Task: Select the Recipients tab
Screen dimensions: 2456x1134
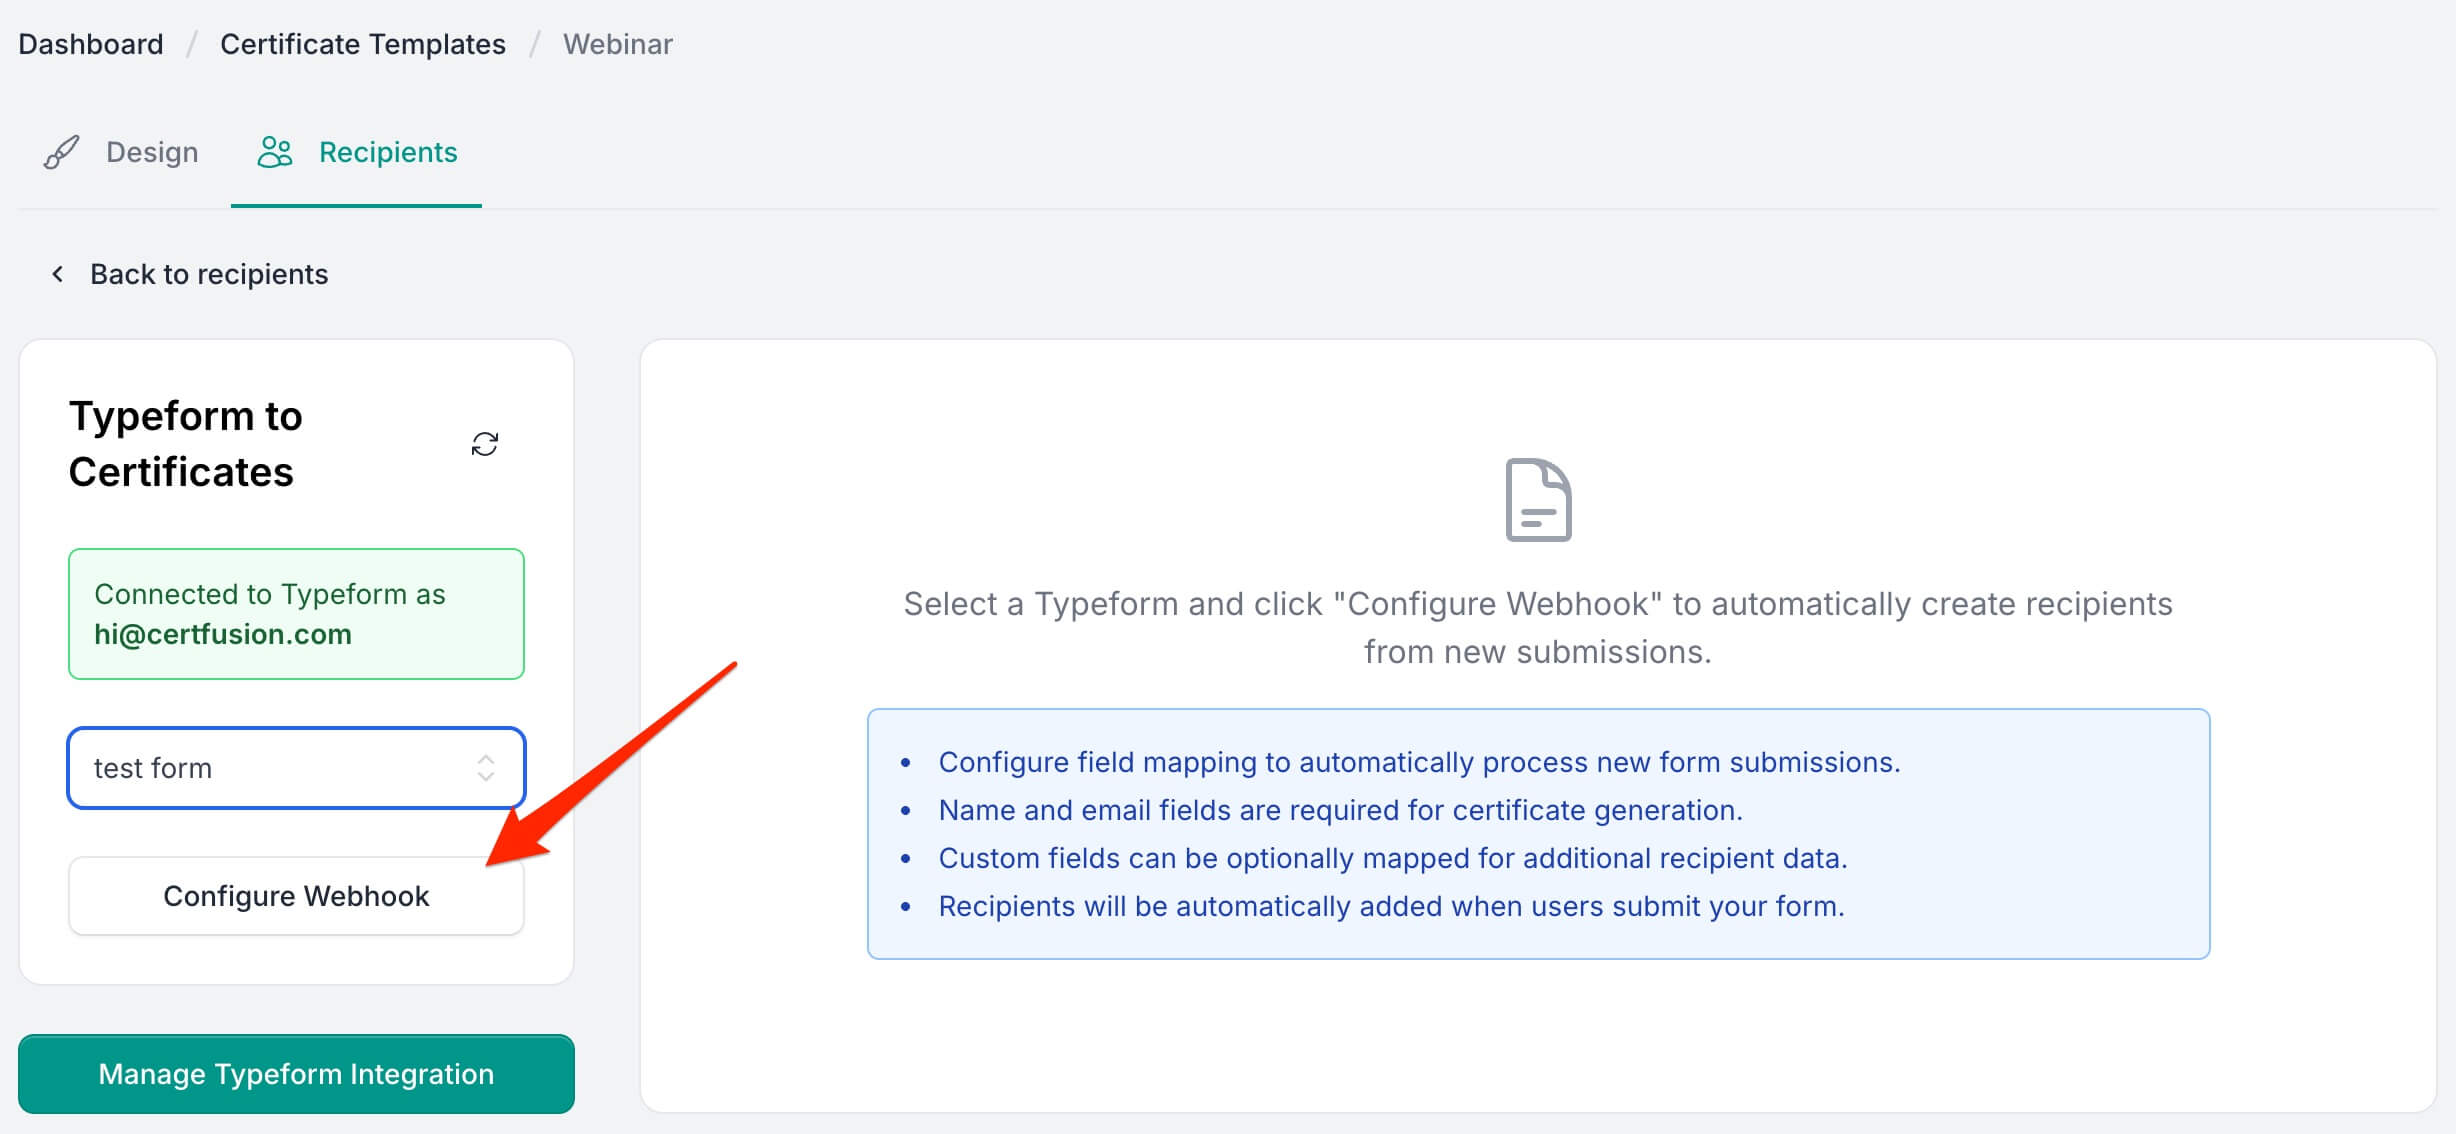Action: pyautogui.click(x=387, y=152)
